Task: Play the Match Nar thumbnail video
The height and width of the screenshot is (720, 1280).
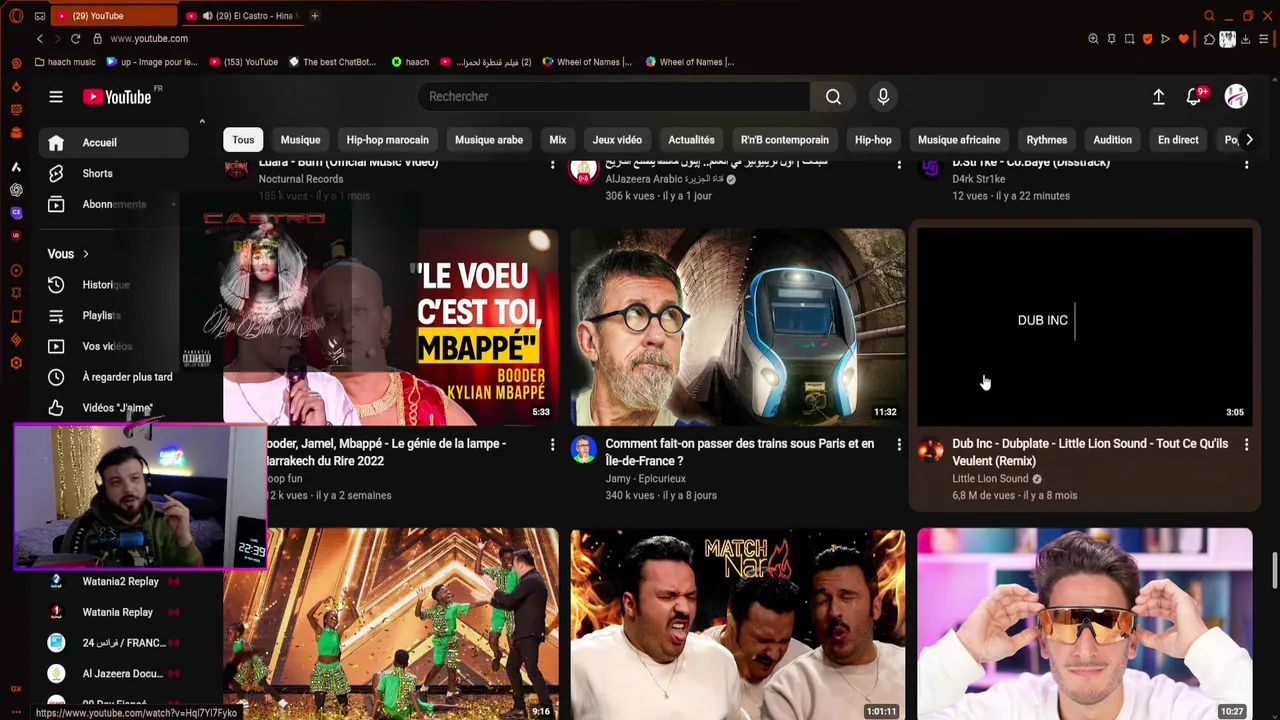Action: (738, 624)
